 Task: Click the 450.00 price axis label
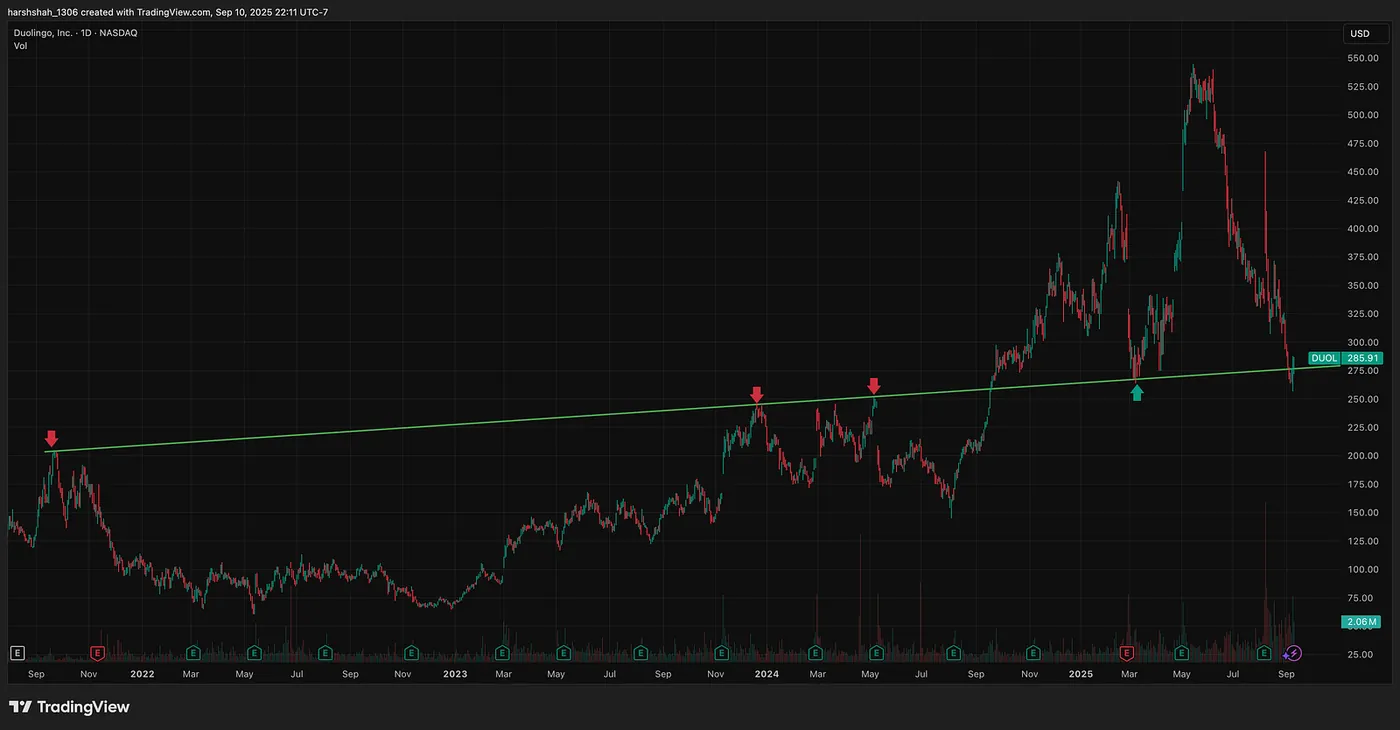tap(1361, 171)
